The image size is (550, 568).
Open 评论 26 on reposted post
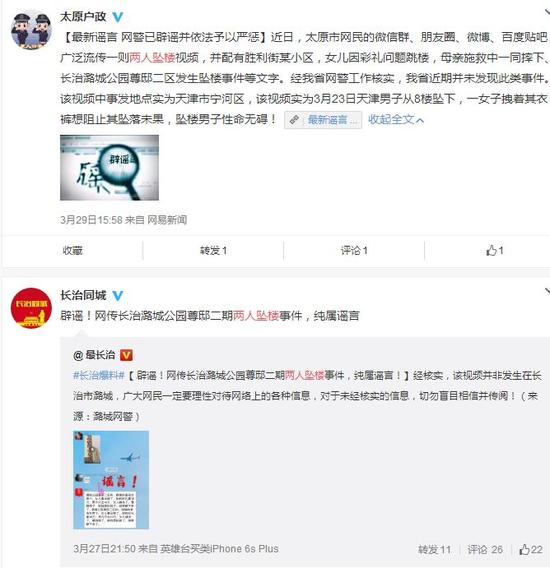tap(485, 550)
